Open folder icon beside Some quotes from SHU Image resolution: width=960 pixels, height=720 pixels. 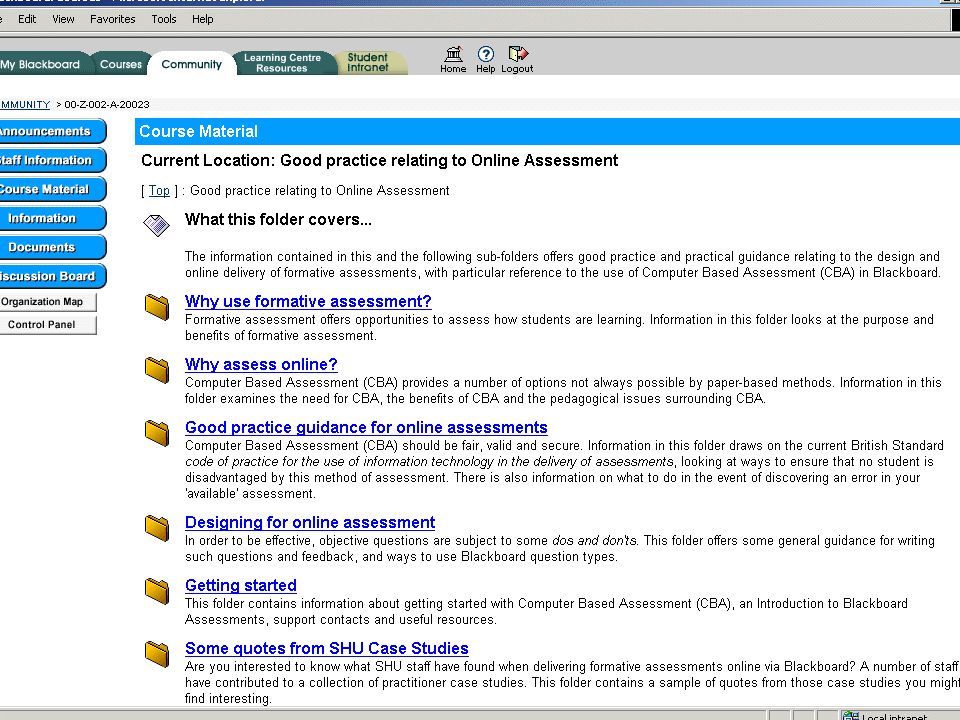click(157, 654)
